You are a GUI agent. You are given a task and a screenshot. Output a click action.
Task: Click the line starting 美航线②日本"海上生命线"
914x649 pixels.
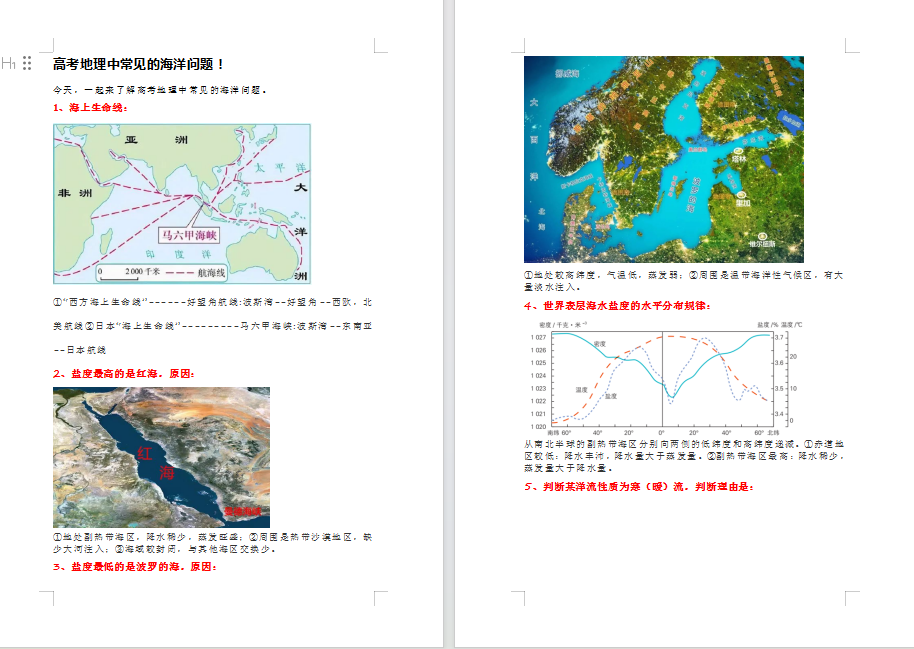[212, 326]
